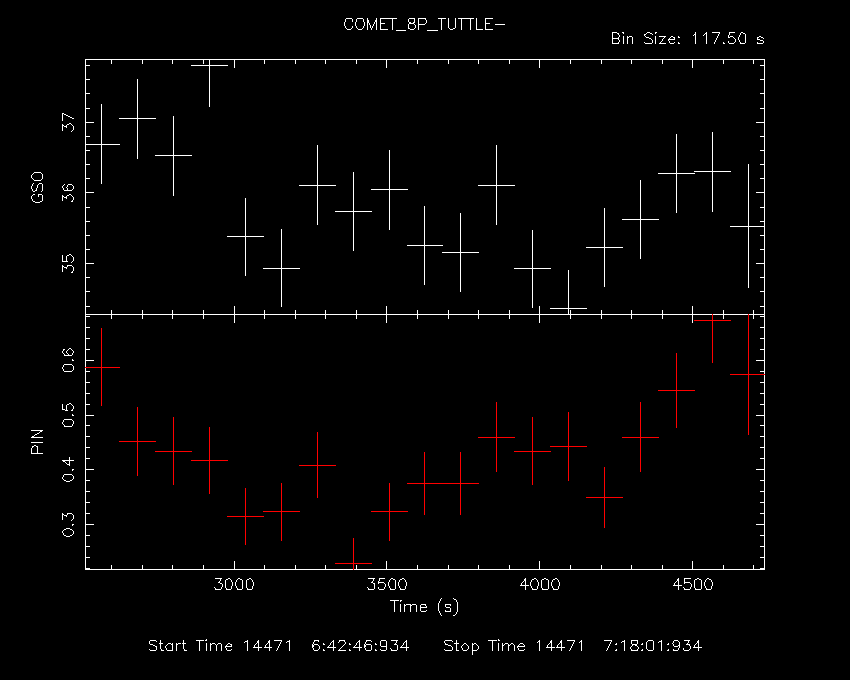The width and height of the screenshot is (850, 680).
Task: Click x-axis tick label 3500
Action: [x=387, y=585]
